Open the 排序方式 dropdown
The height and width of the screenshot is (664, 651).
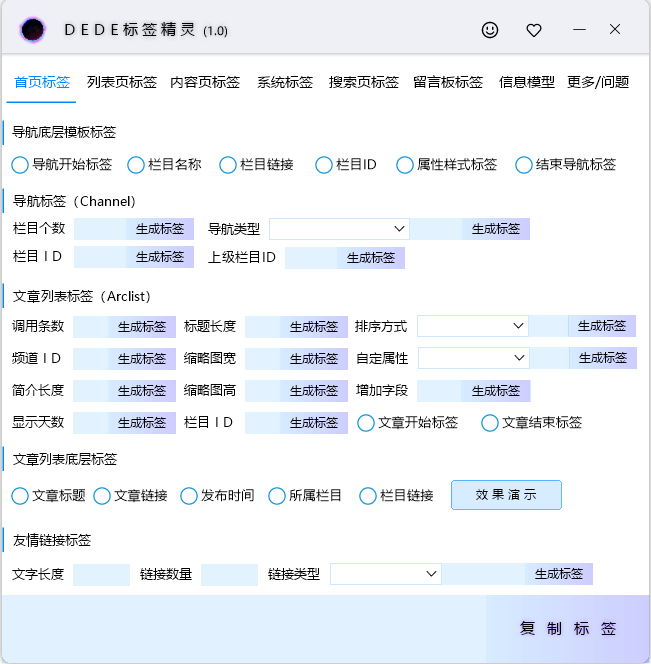click(x=473, y=326)
